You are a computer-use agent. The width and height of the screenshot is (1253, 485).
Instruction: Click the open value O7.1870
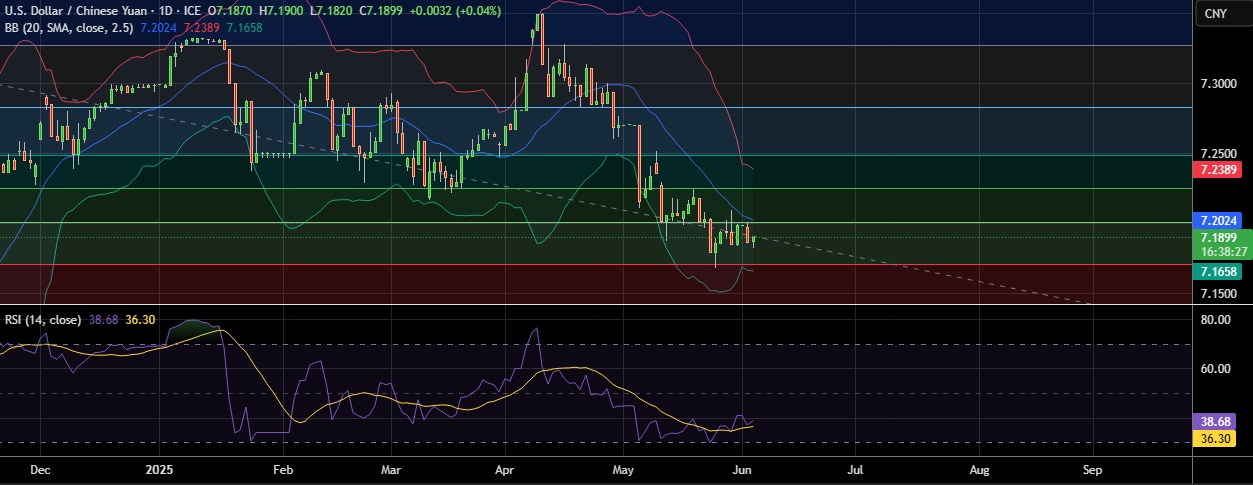click(x=231, y=11)
